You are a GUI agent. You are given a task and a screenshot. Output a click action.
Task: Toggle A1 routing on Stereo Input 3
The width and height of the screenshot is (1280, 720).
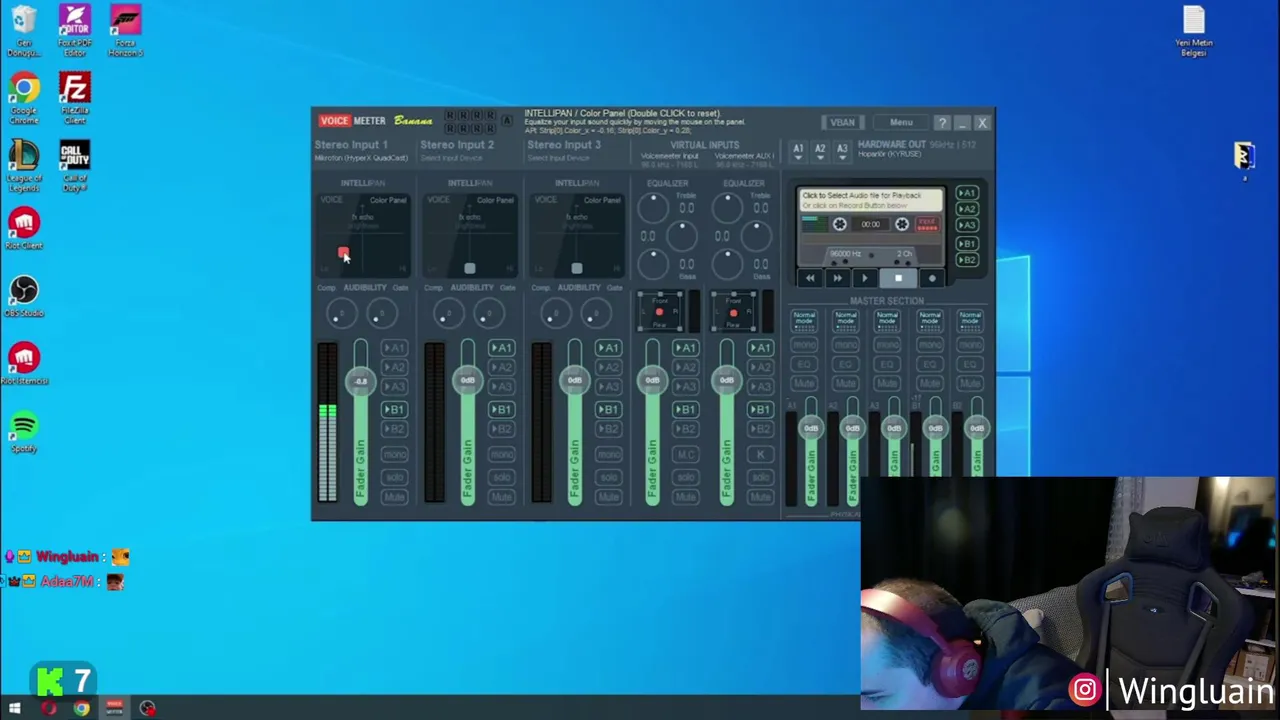coord(608,348)
